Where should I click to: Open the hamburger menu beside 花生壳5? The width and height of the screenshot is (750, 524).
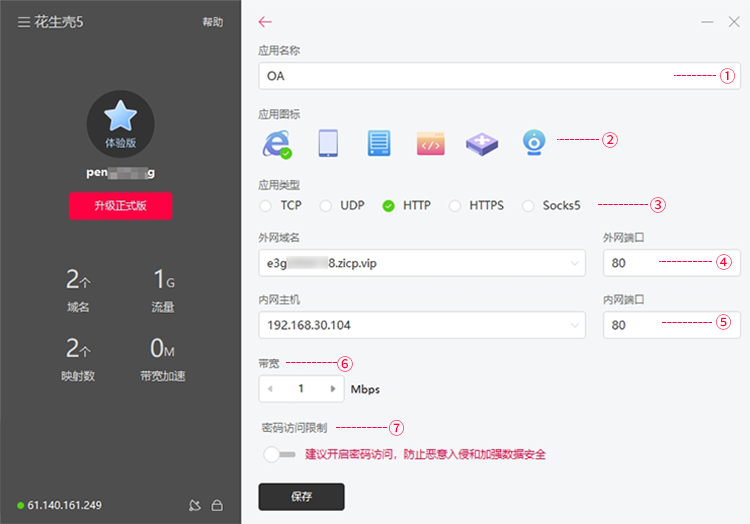[24, 22]
